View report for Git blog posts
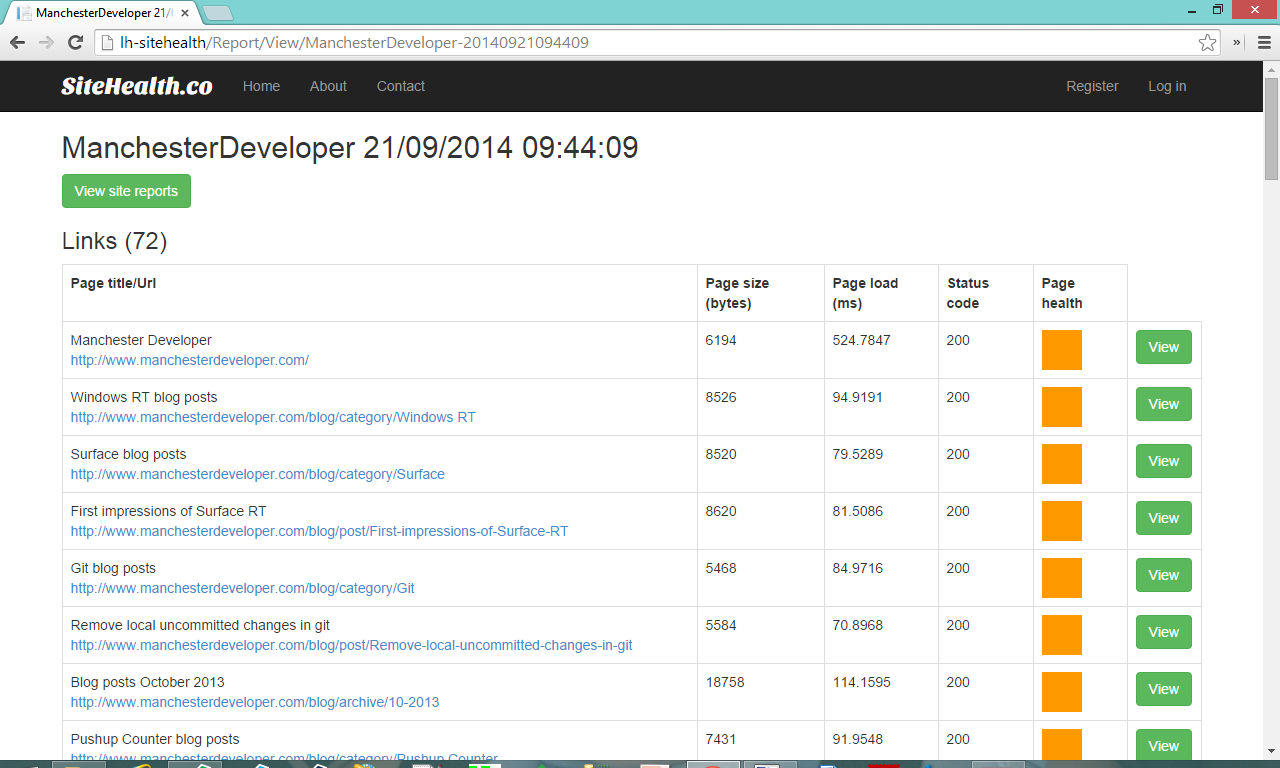This screenshot has width=1280, height=768. coord(1164,575)
